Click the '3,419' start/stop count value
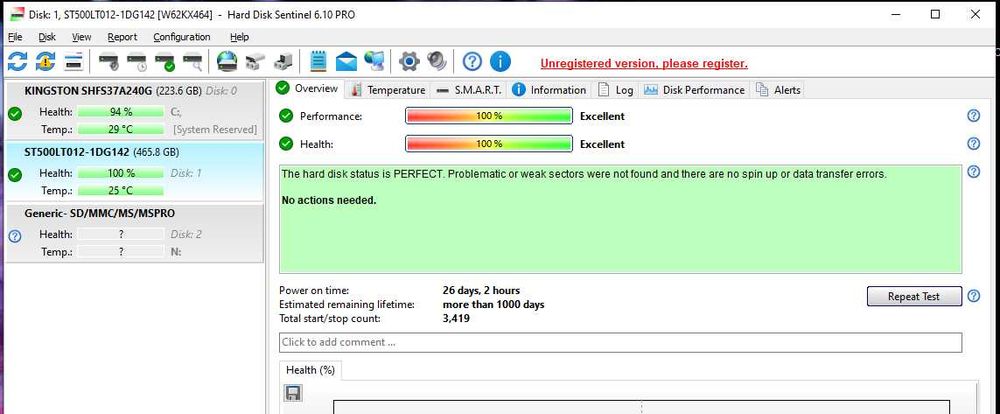 (x=456, y=318)
